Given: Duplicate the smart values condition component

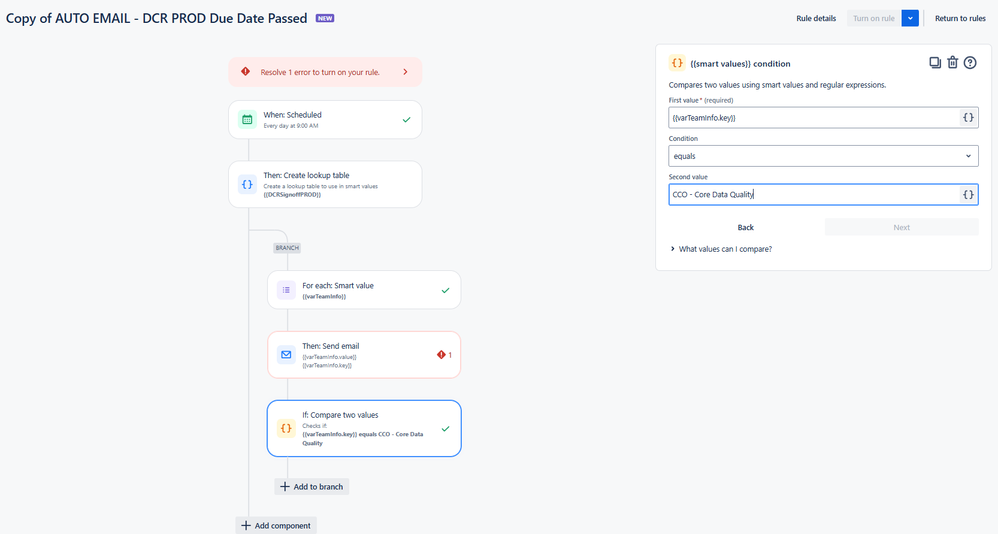Looking at the screenshot, I should tap(934, 62).
